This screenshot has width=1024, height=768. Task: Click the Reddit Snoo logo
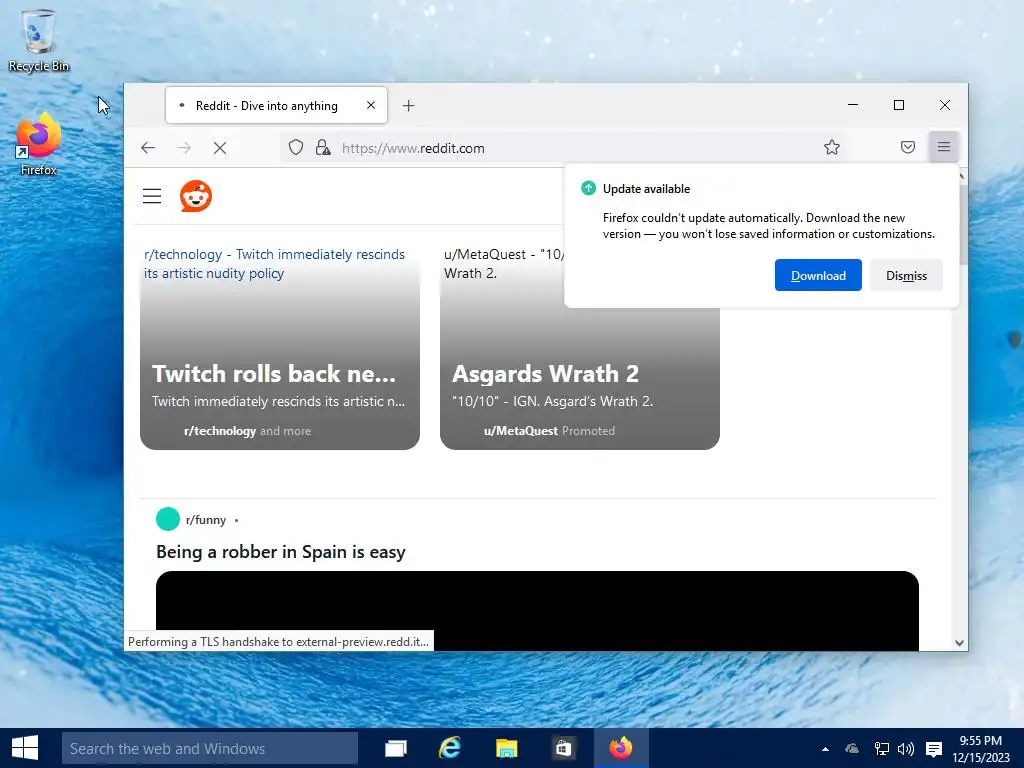[x=196, y=196]
